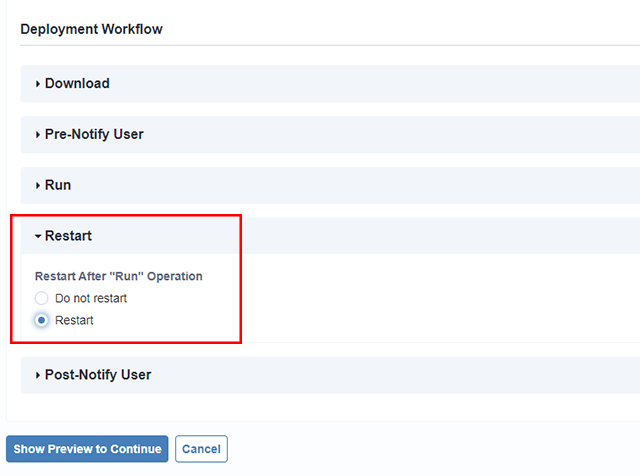Click the down-arrow icon beside Restart
The image size is (640, 476).
click(x=38, y=237)
